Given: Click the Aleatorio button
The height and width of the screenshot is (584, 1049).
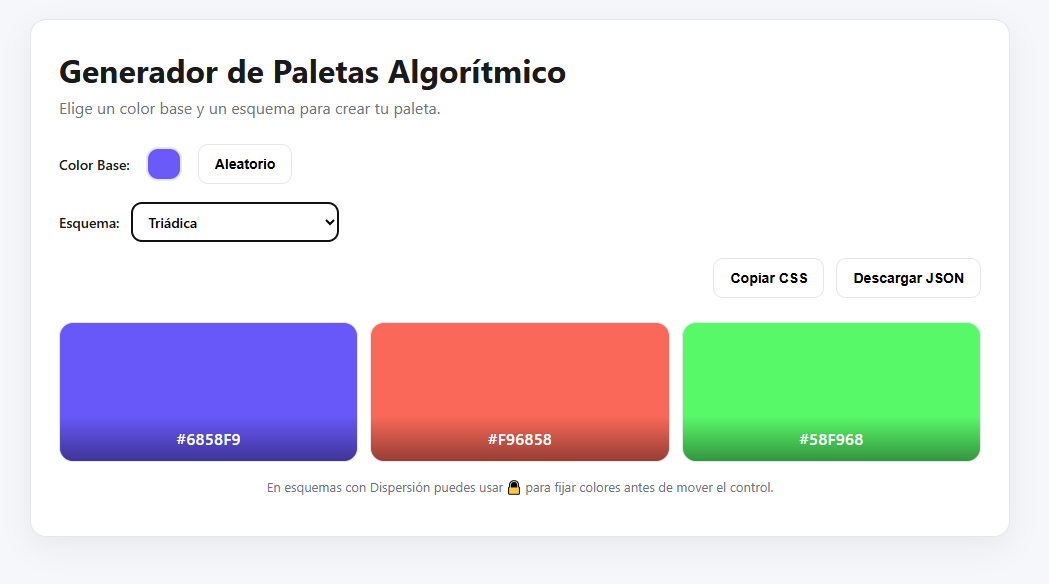Looking at the screenshot, I should 245,164.
